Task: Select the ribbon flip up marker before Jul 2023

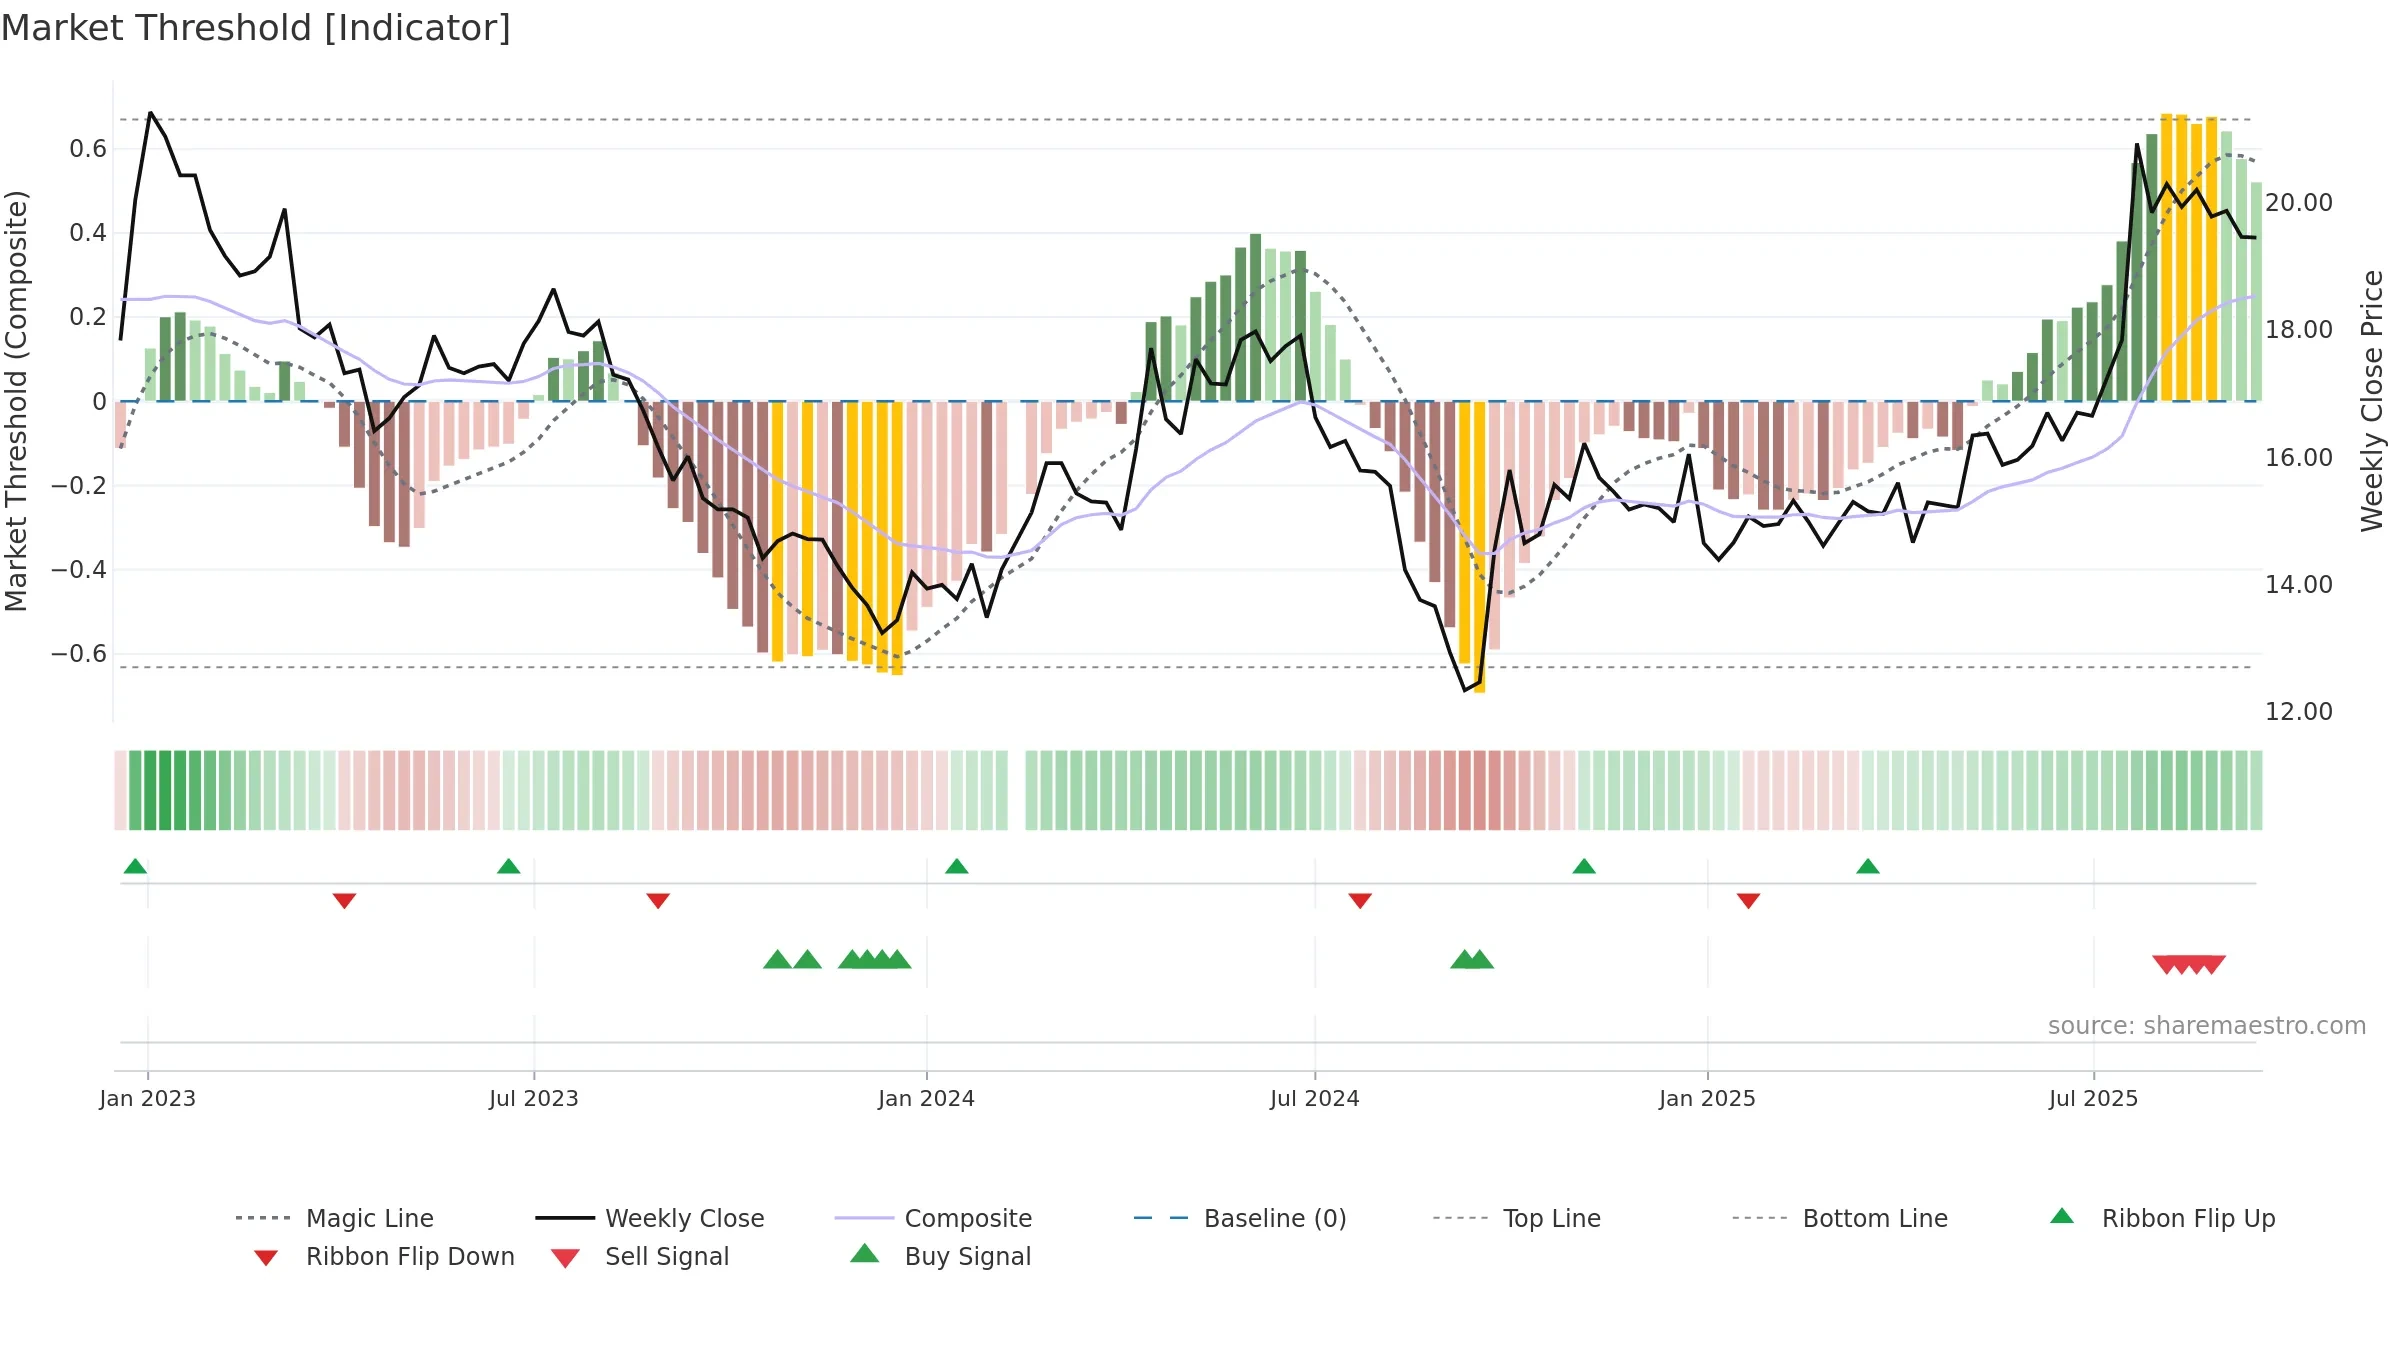Action: [508, 866]
